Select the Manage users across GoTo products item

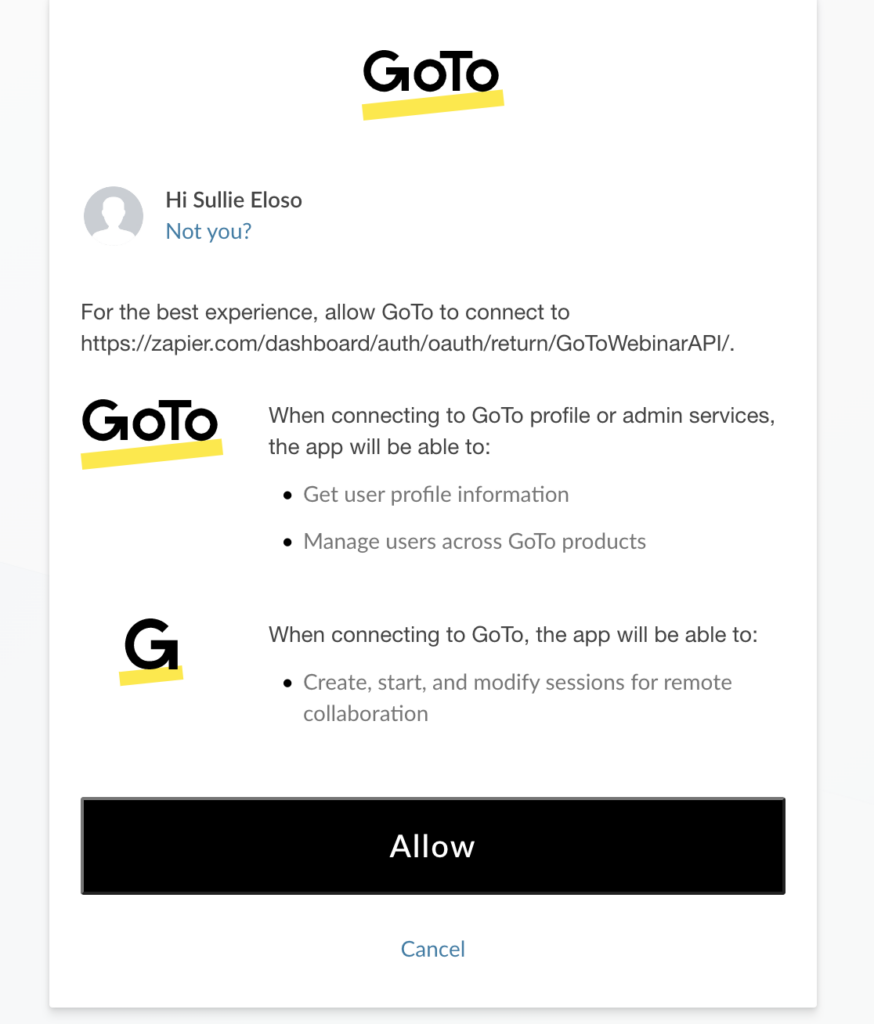click(474, 541)
